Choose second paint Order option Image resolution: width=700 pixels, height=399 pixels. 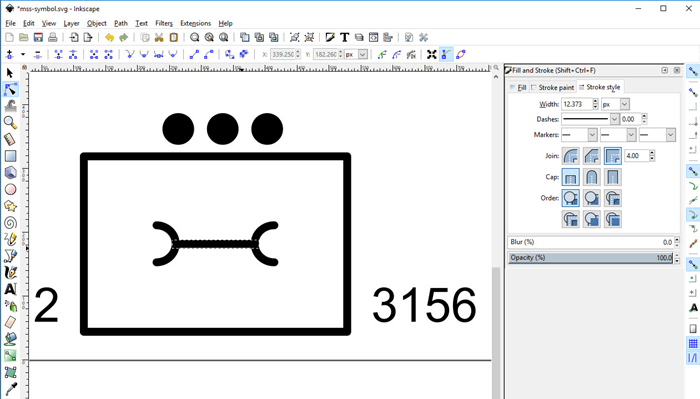[x=592, y=198]
